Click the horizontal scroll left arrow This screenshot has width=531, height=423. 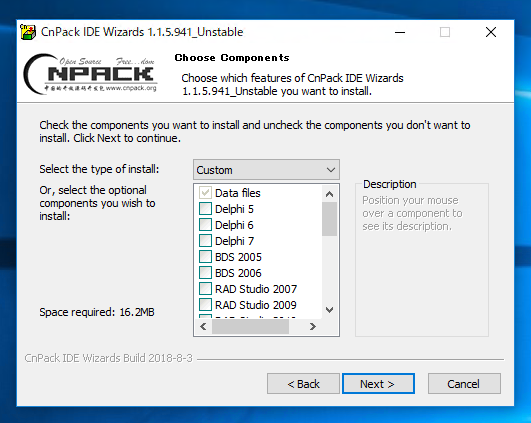(x=203, y=326)
